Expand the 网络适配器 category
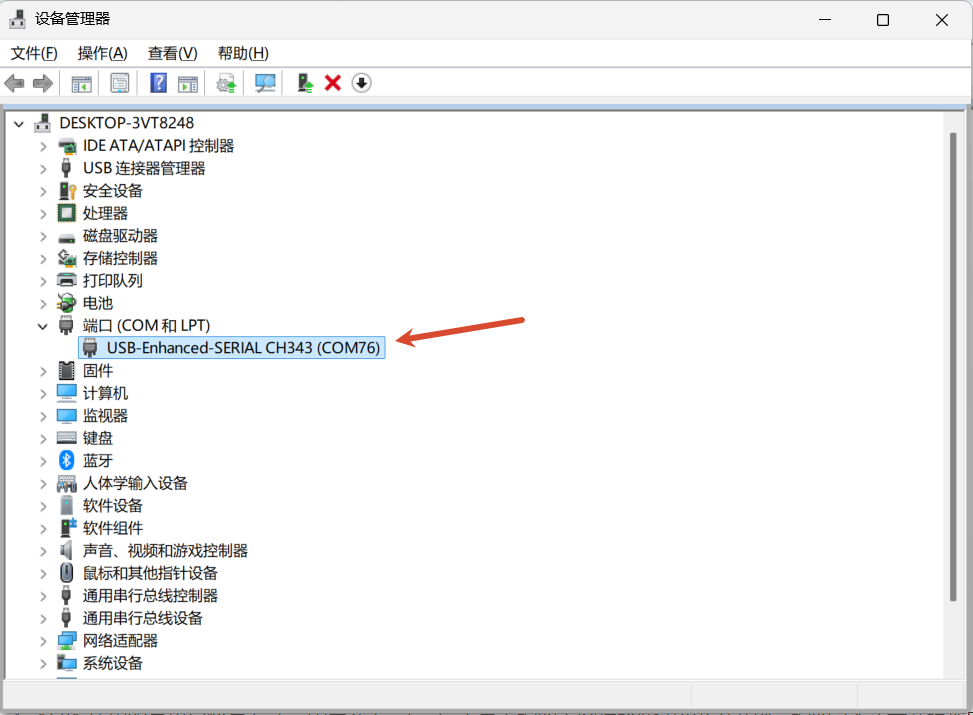The image size is (973, 715). click(42, 641)
